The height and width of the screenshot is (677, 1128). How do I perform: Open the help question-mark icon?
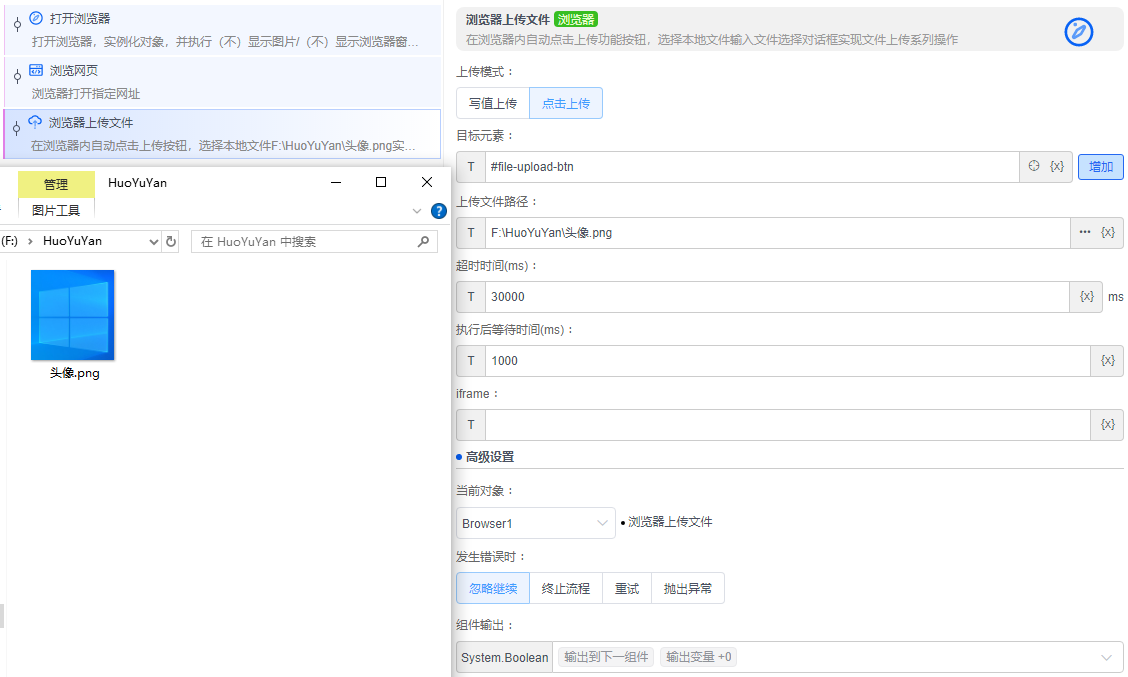point(438,210)
